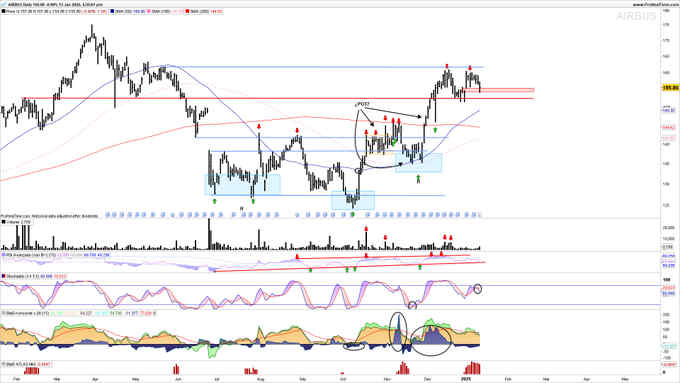Select the ¿POS? text annotation on chart
680x383 pixels.
(x=362, y=105)
